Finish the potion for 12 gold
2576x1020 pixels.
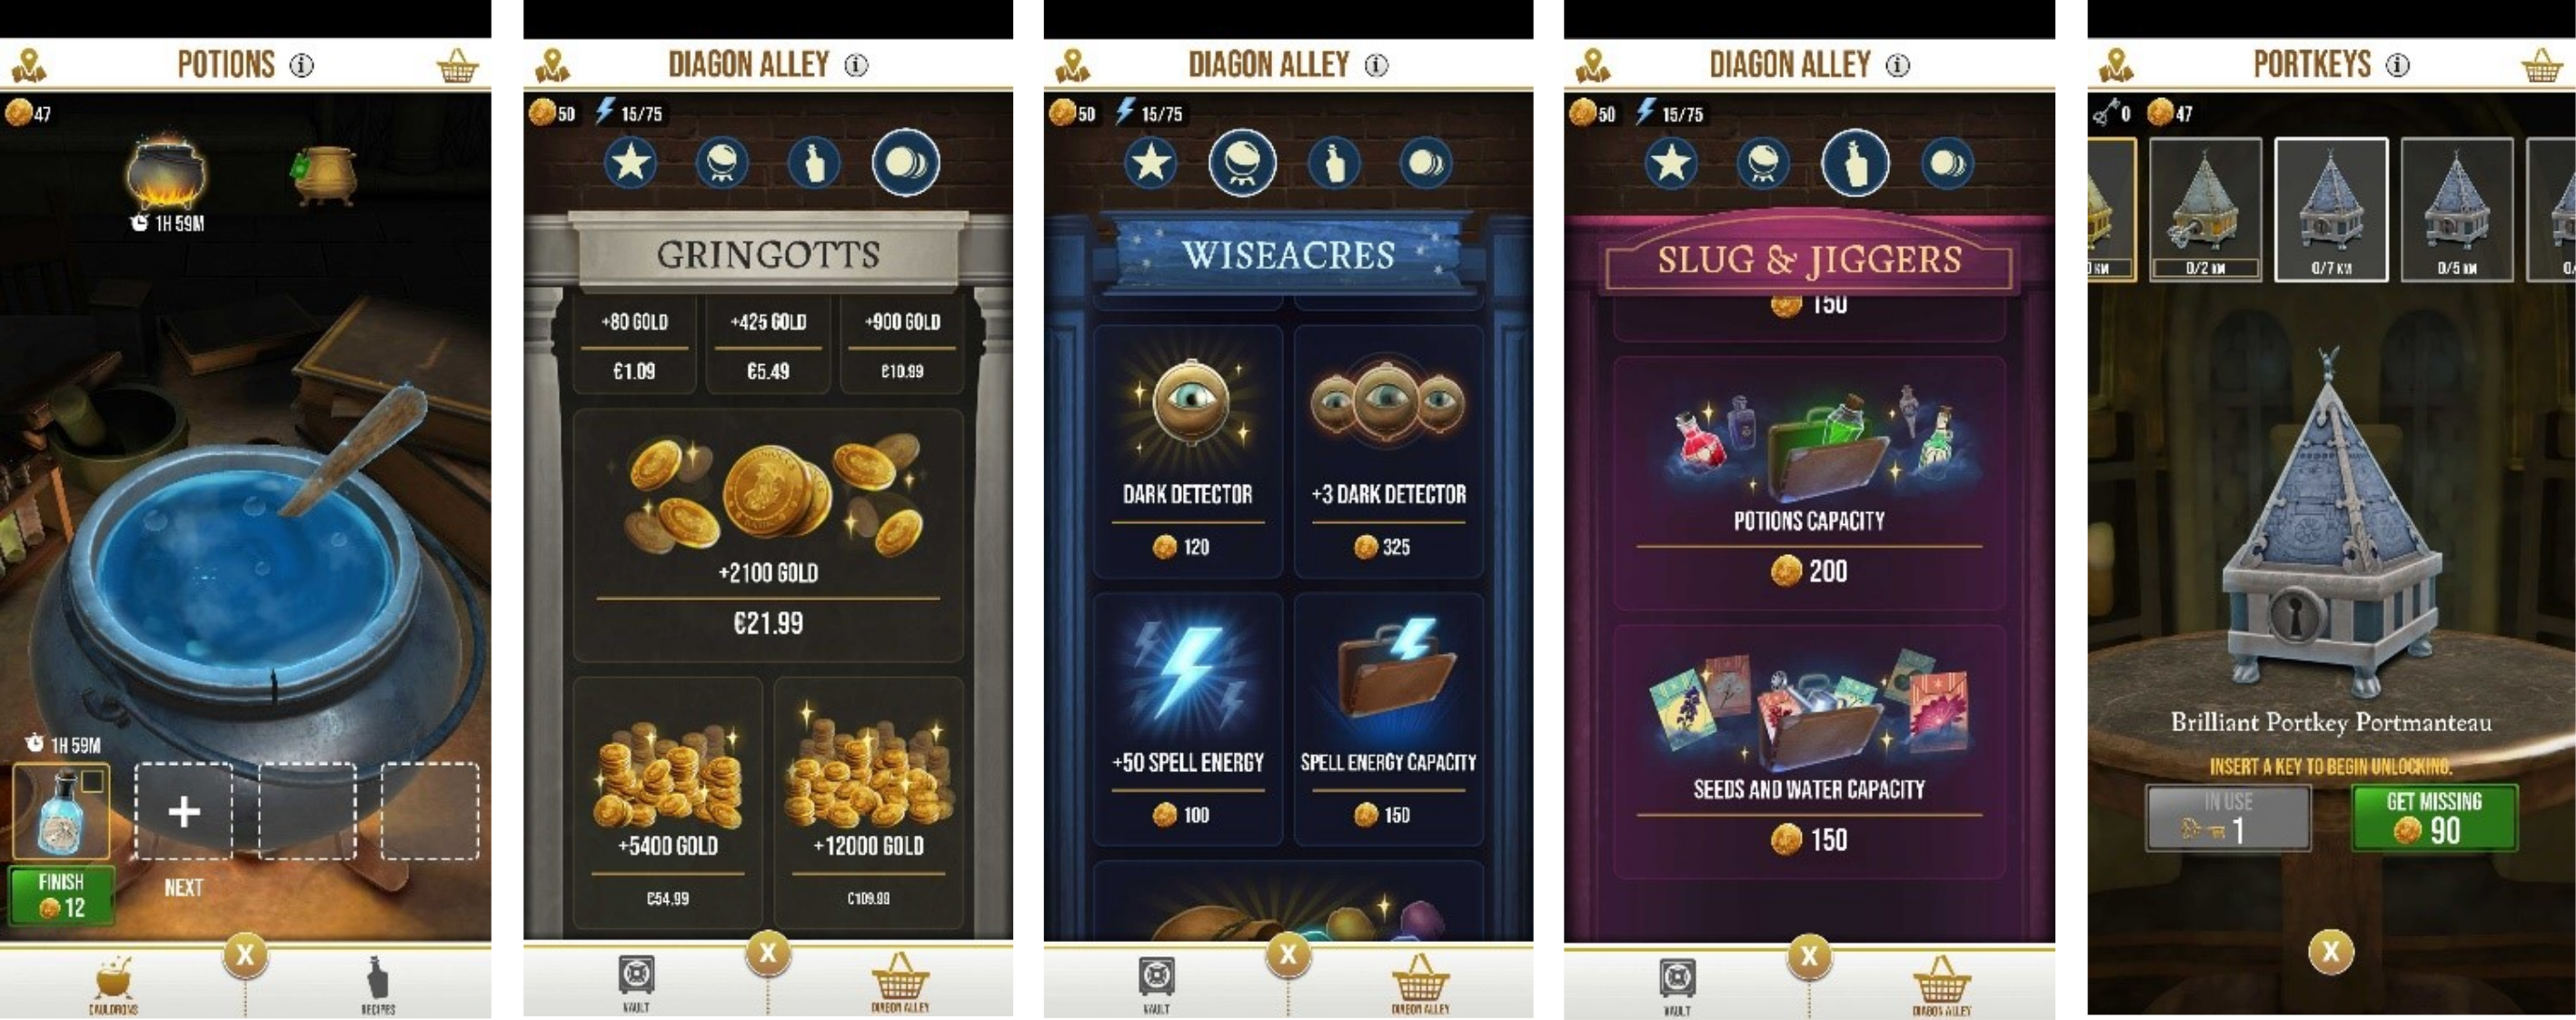pos(62,895)
